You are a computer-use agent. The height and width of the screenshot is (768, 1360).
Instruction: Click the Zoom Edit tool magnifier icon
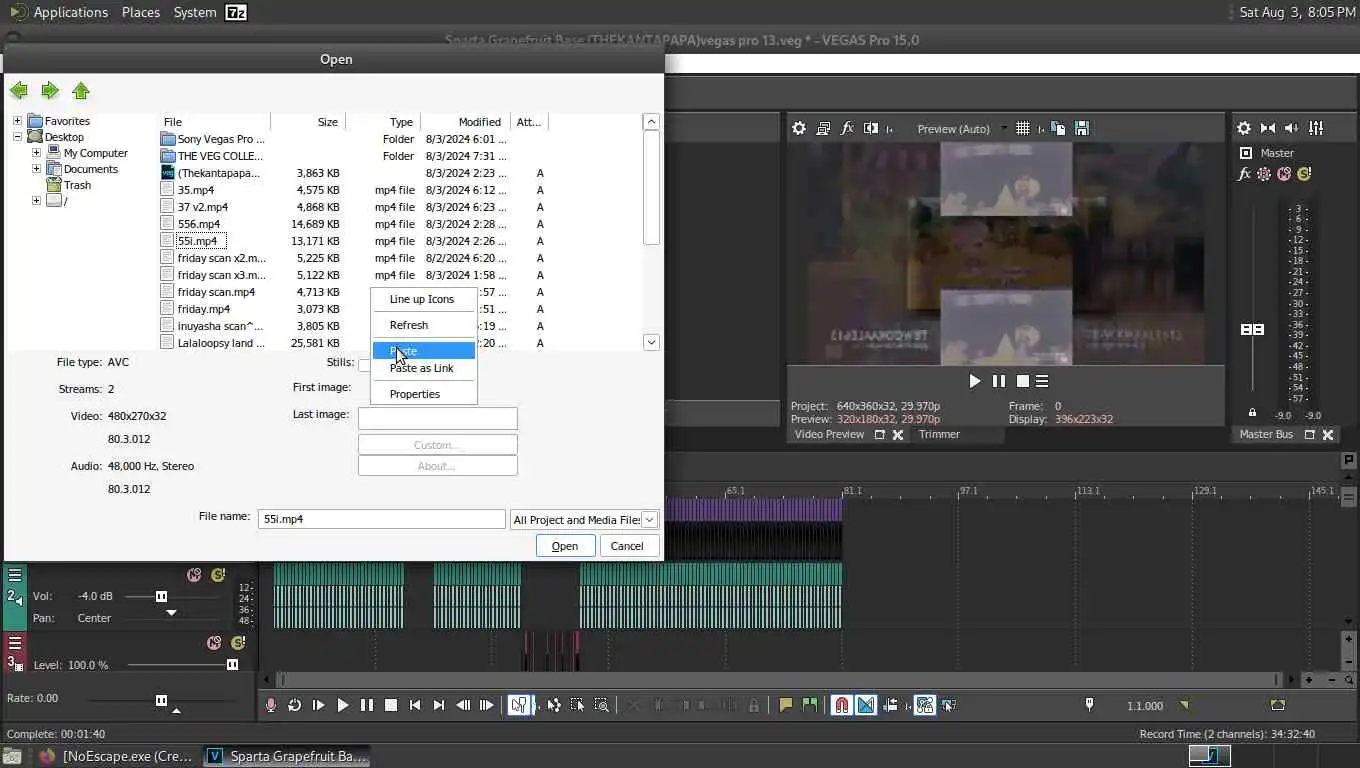(x=601, y=705)
